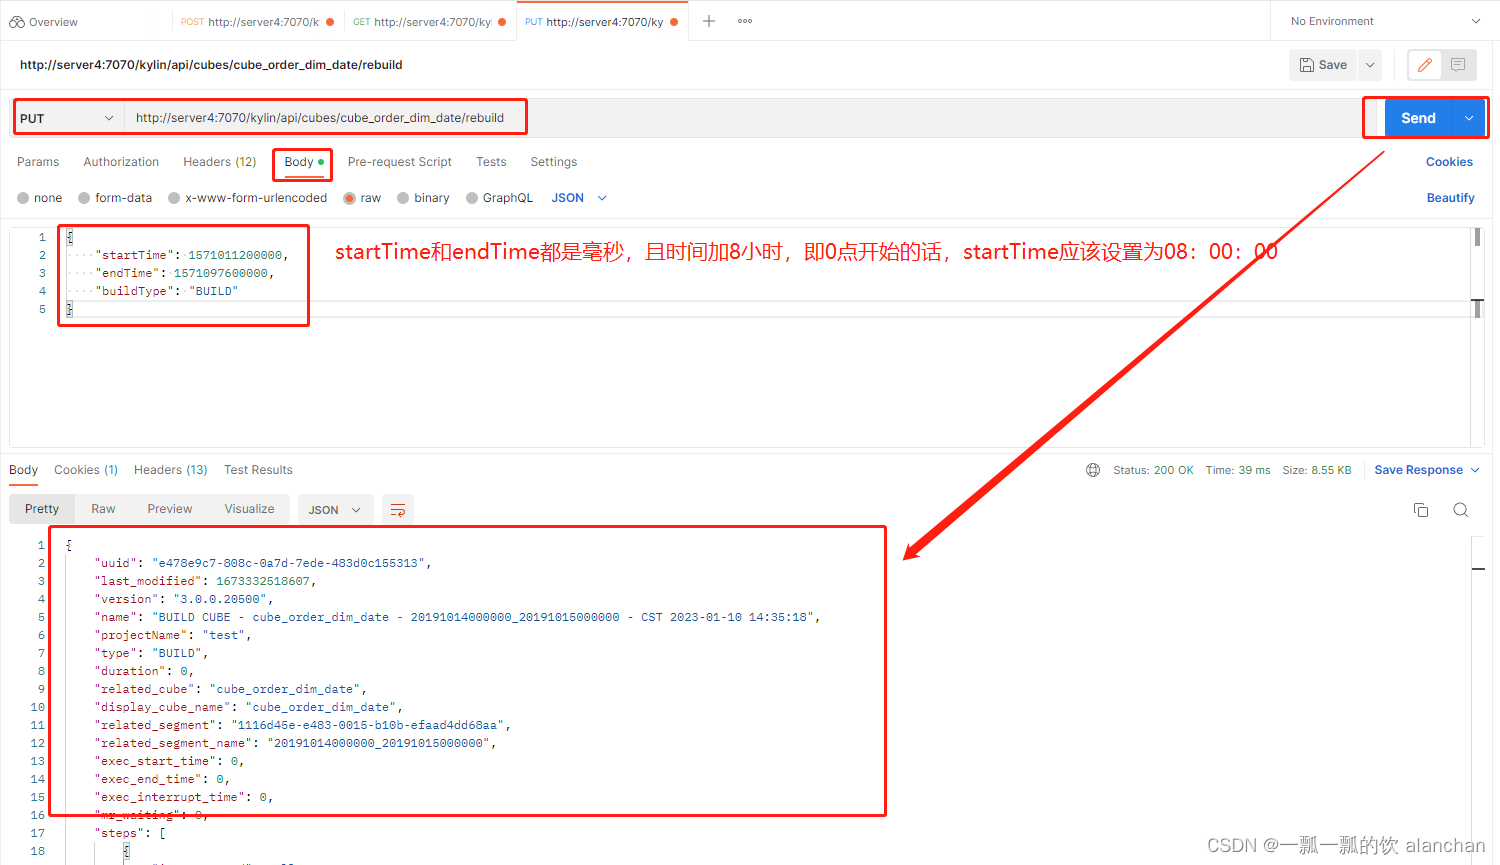
Task: Open the Test Results tab
Action: pyautogui.click(x=258, y=470)
